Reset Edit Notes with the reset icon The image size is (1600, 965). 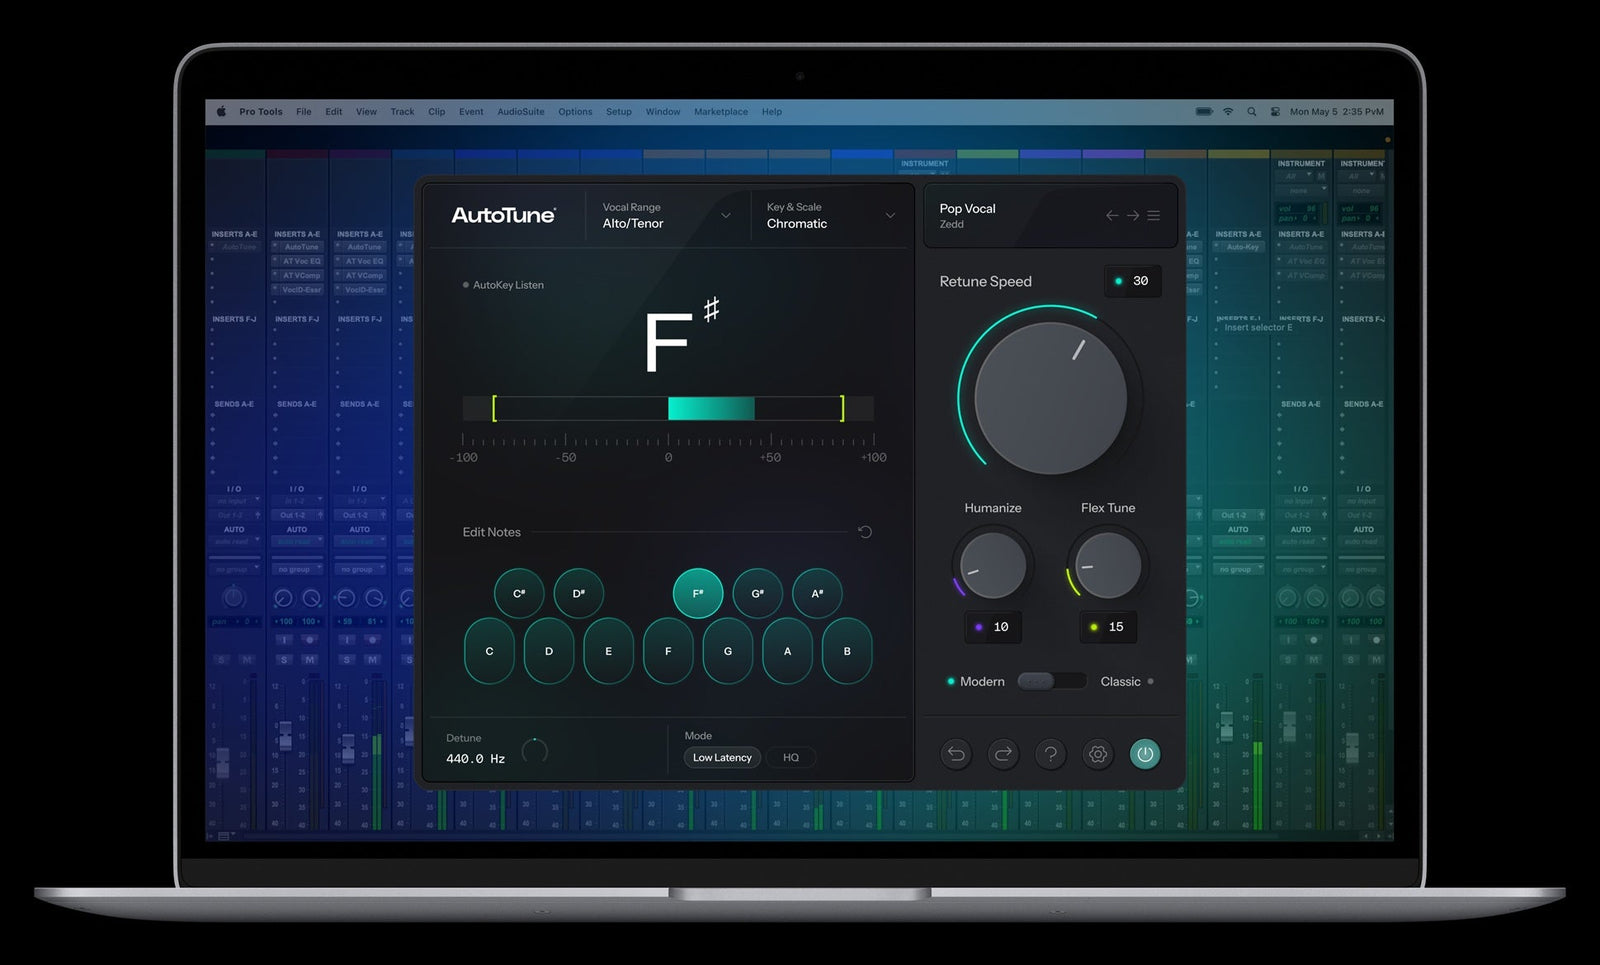pos(865,532)
